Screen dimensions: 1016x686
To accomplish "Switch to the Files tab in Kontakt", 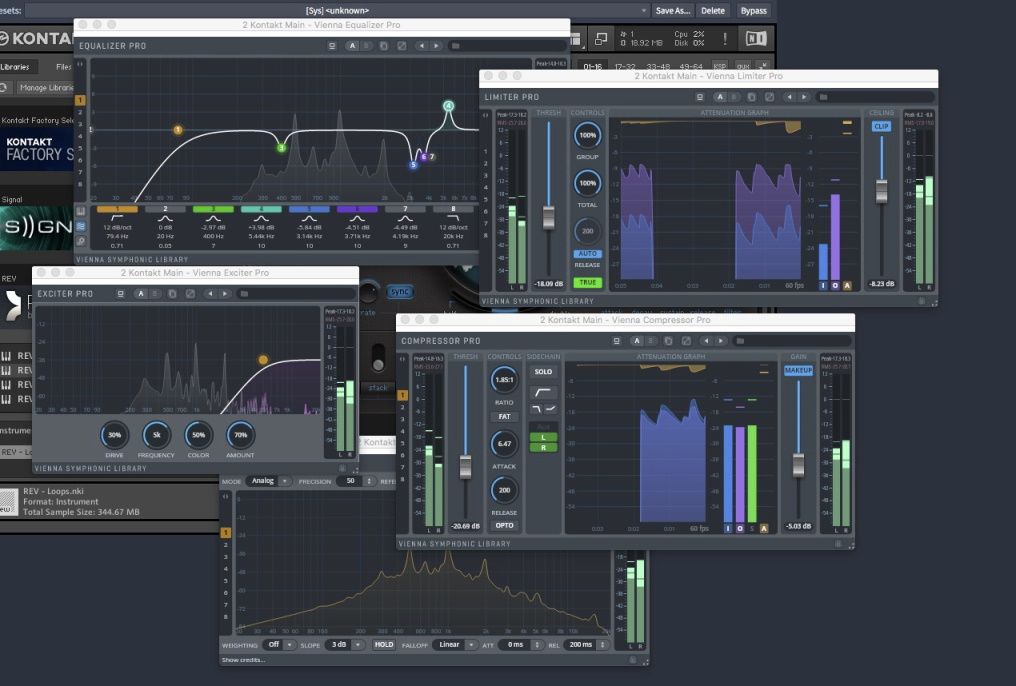I will point(63,67).
